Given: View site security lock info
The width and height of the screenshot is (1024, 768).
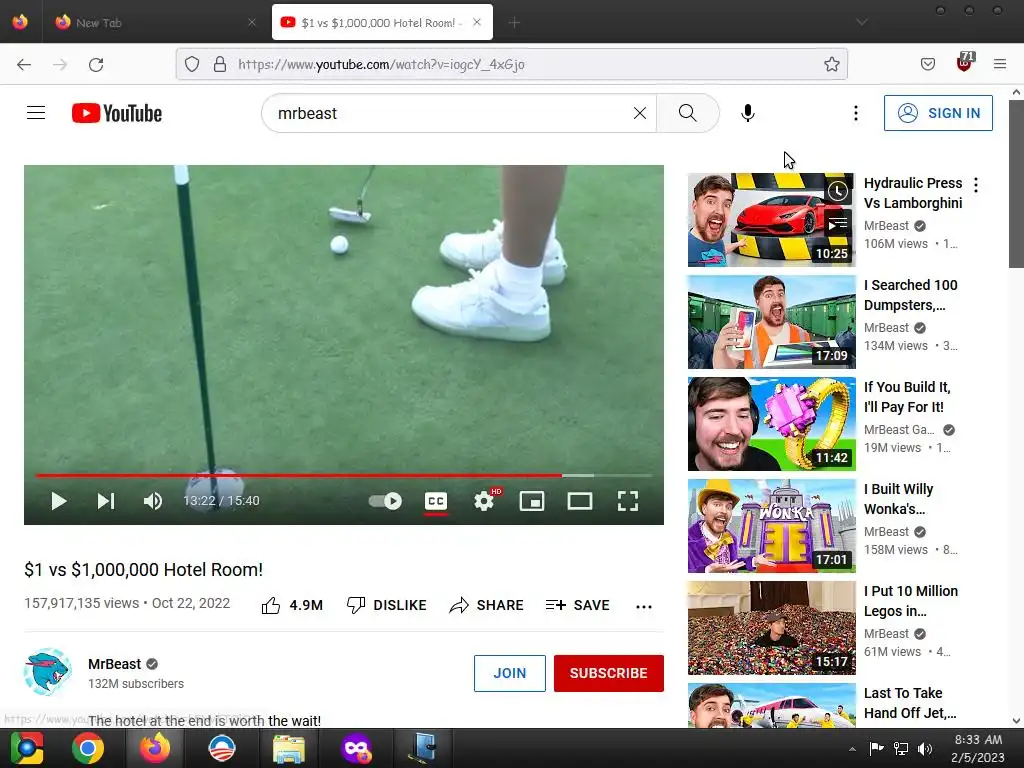Looking at the screenshot, I should (220, 64).
